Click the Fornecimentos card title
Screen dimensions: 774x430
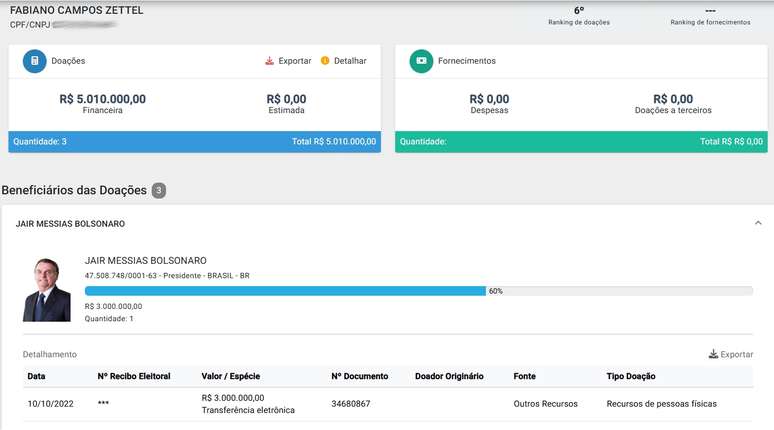click(466, 61)
